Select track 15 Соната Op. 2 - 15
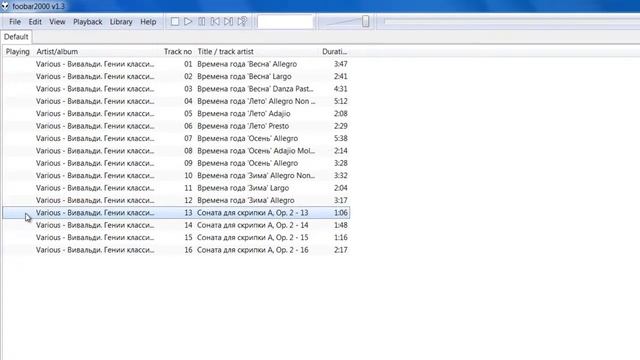The image size is (640, 360). [176, 238]
